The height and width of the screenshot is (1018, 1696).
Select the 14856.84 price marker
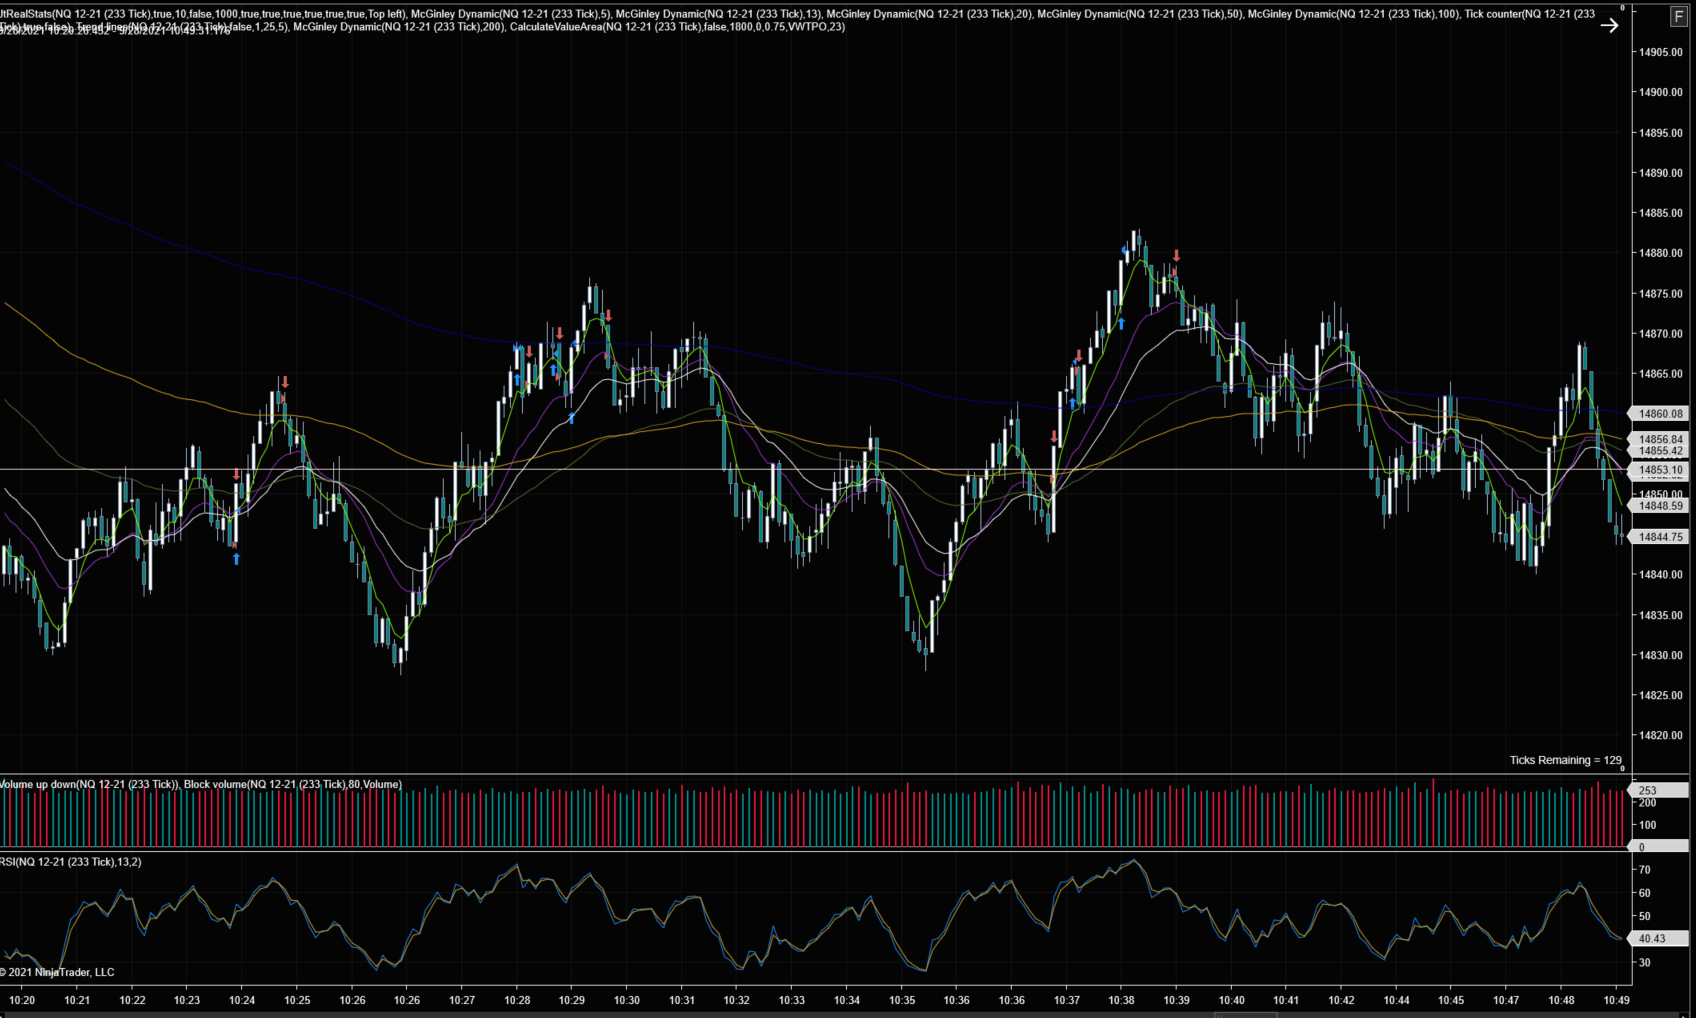point(1660,439)
